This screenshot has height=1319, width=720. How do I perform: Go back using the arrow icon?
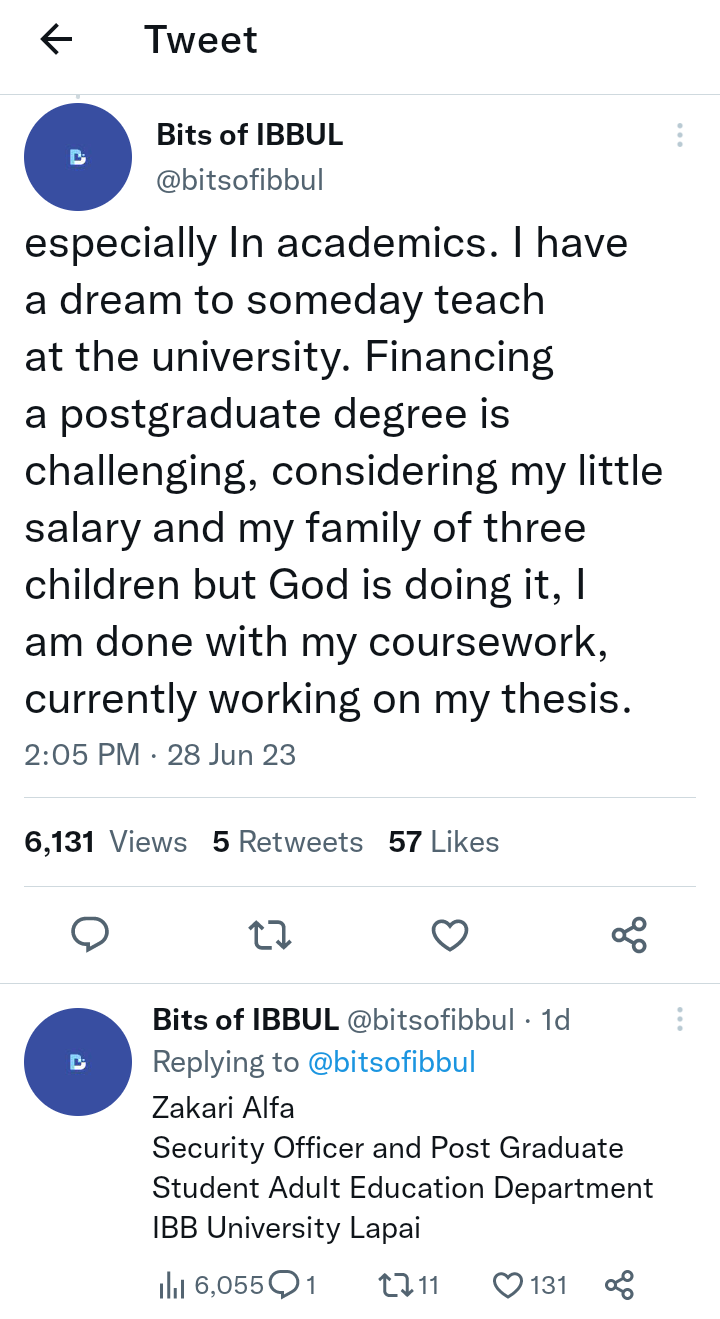click(x=57, y=39)
